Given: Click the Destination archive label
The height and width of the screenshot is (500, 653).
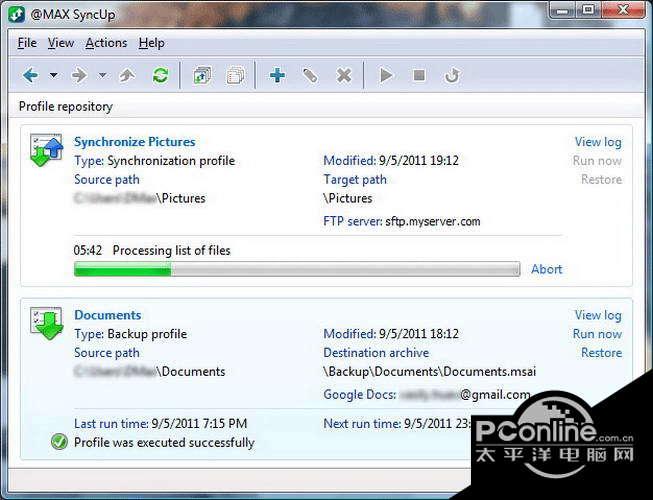Looking at the screenshot, I should [376, 352].
